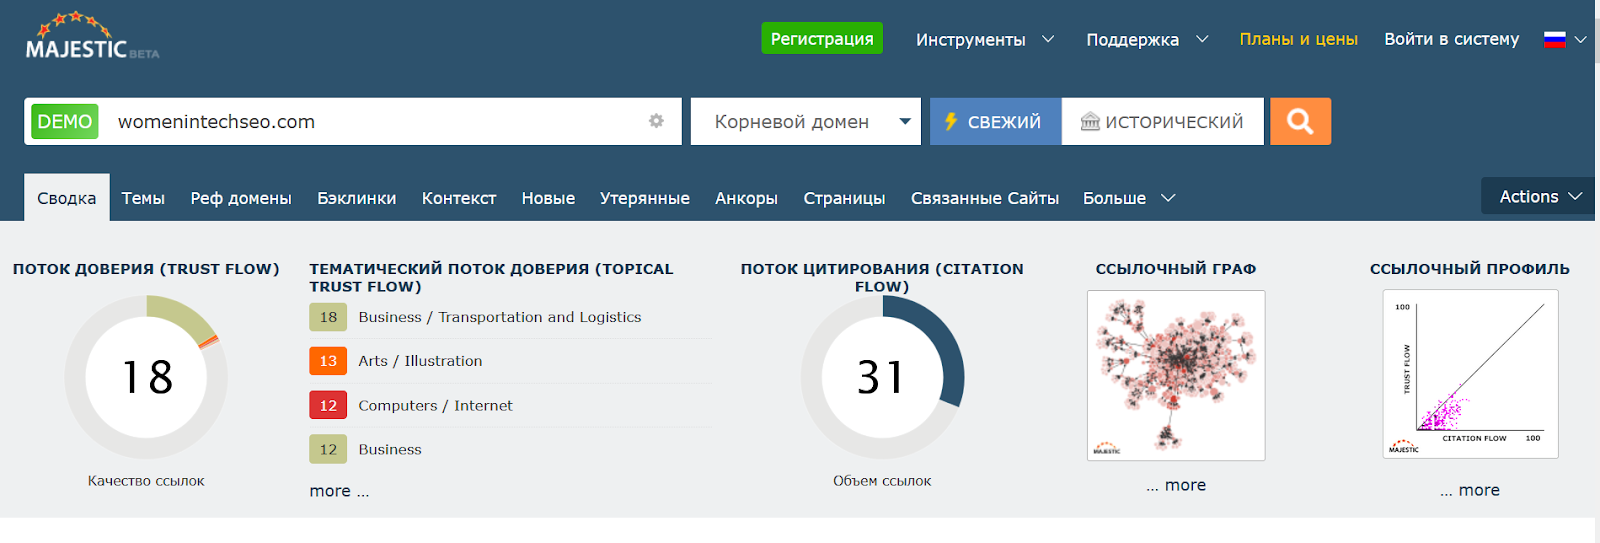Select the ИСТОРИЧЕСКИЙ index toggle
Viewport: 1600px width, 543px height.
pyautogui.click(x=1162, y=121)
